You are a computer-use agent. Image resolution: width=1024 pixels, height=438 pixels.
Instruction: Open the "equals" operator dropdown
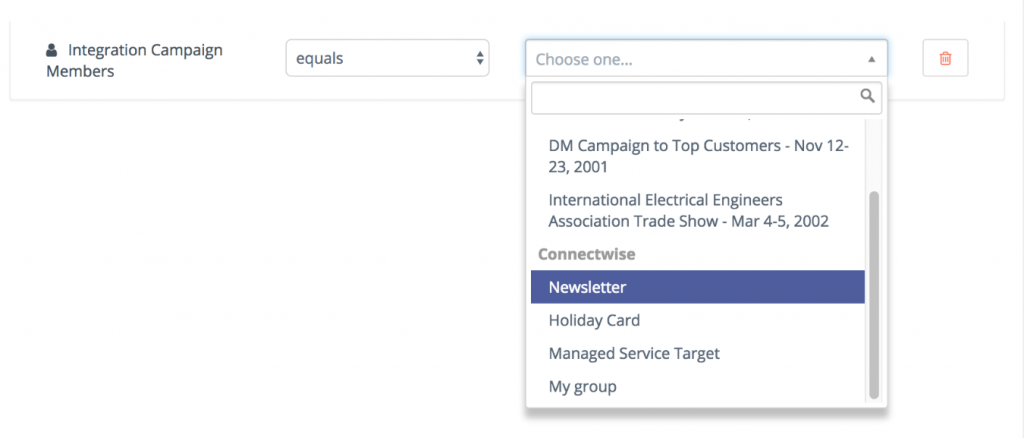click(386, 59)
